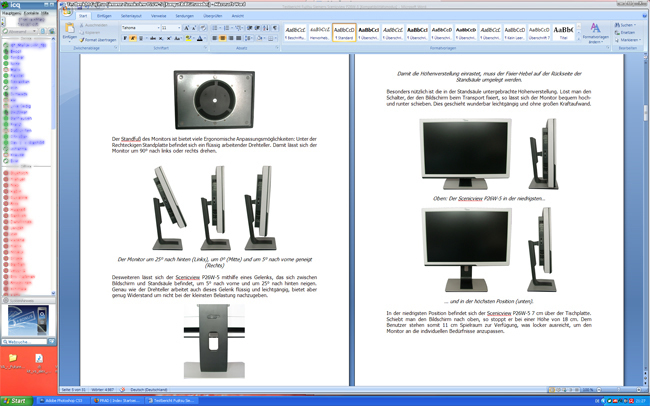Click the sort icon
650x406 pixels.
click(266, 28)
